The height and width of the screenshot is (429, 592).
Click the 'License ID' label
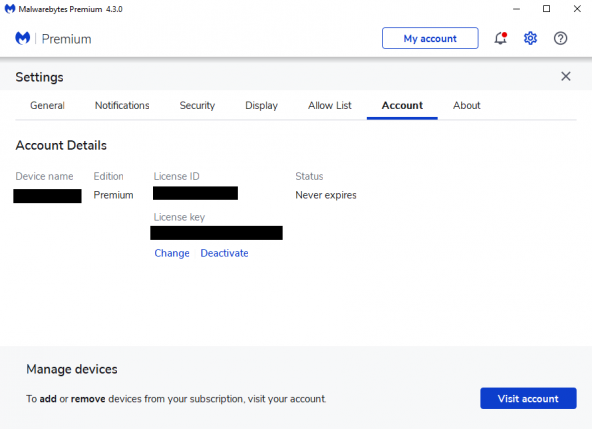click(176, 176)
